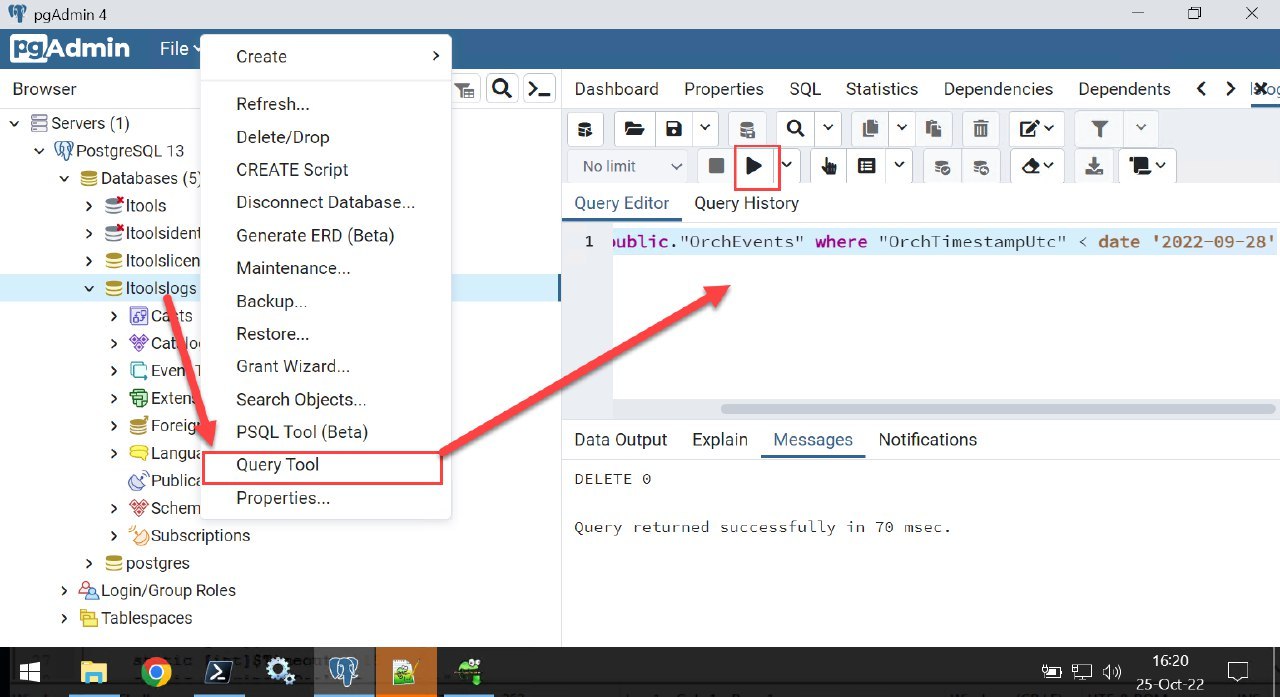Click the Clear eraser icon
This screenshot has width=1280, height=697.
[x=1037, y=166]
